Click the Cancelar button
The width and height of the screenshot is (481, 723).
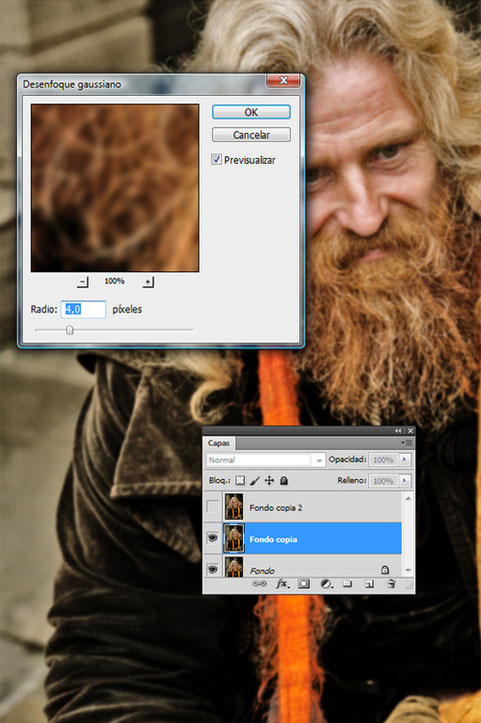click(x=251, y=135)
